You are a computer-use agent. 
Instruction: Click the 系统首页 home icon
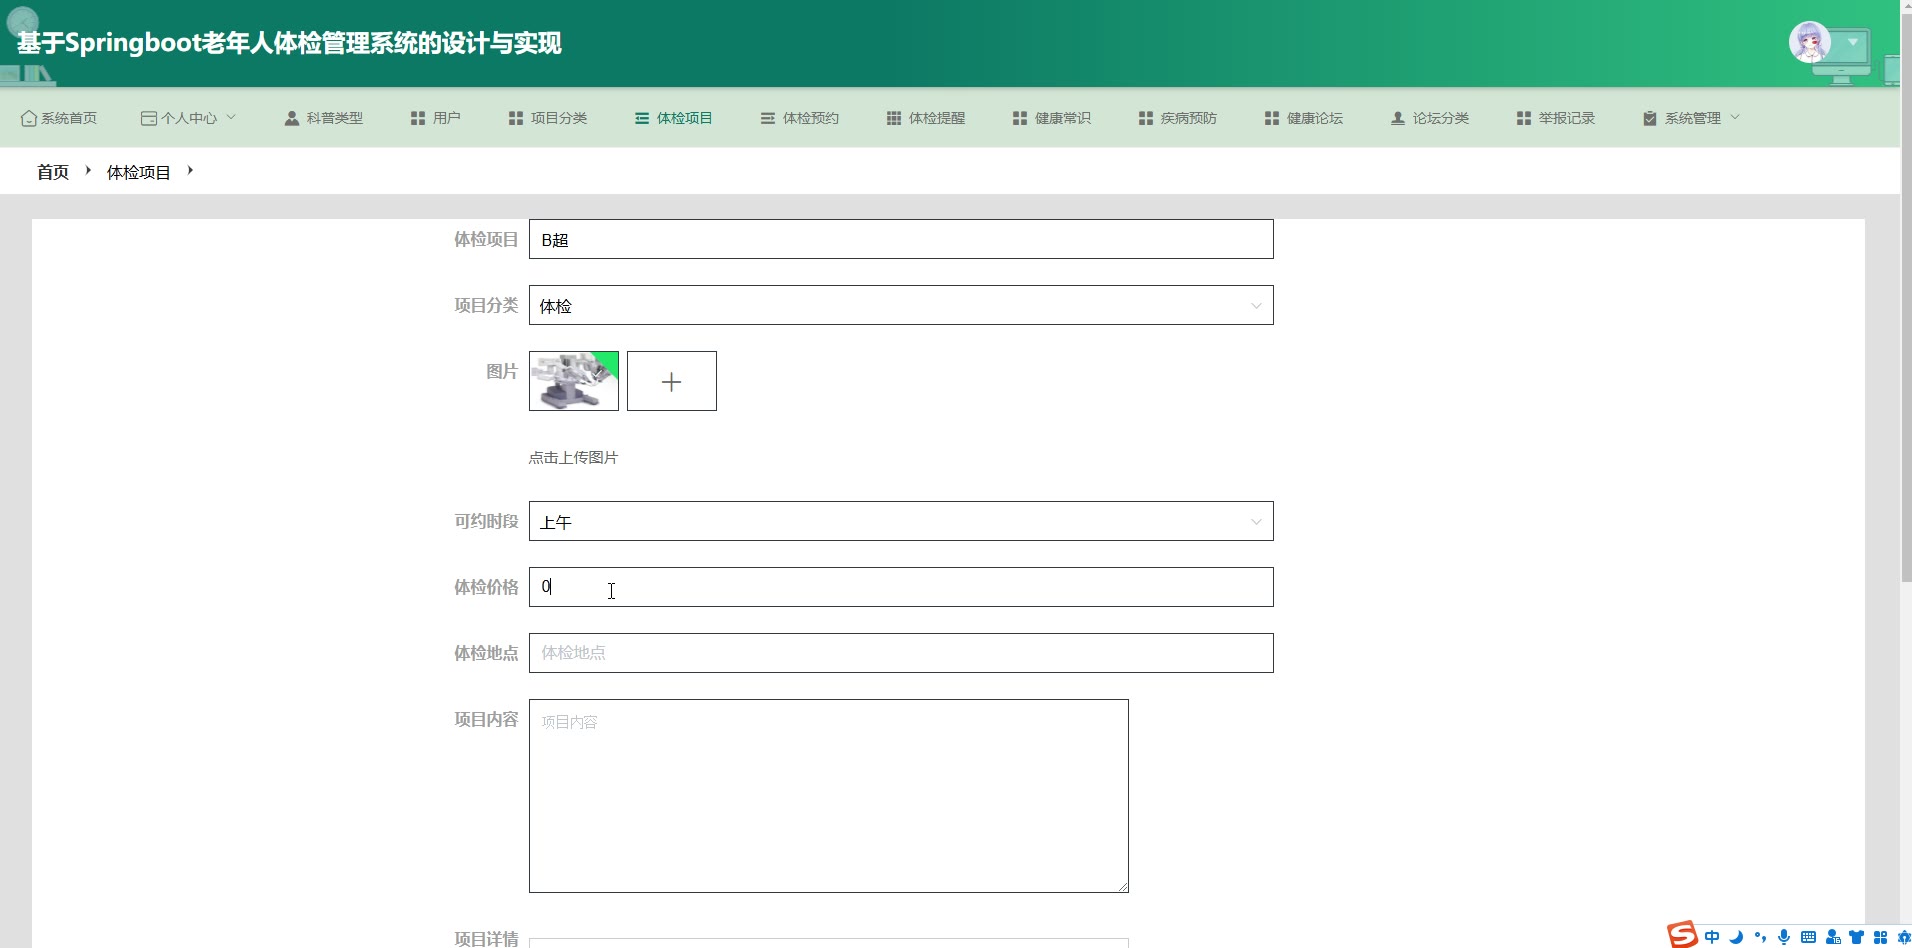(29, 118)
